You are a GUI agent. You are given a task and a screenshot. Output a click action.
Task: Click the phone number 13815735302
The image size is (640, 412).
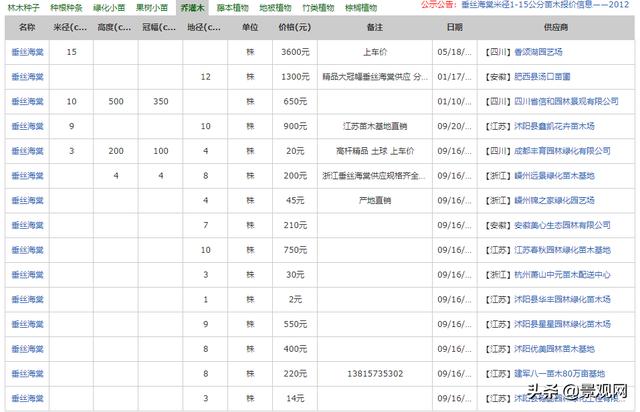[x=375, y=374]
